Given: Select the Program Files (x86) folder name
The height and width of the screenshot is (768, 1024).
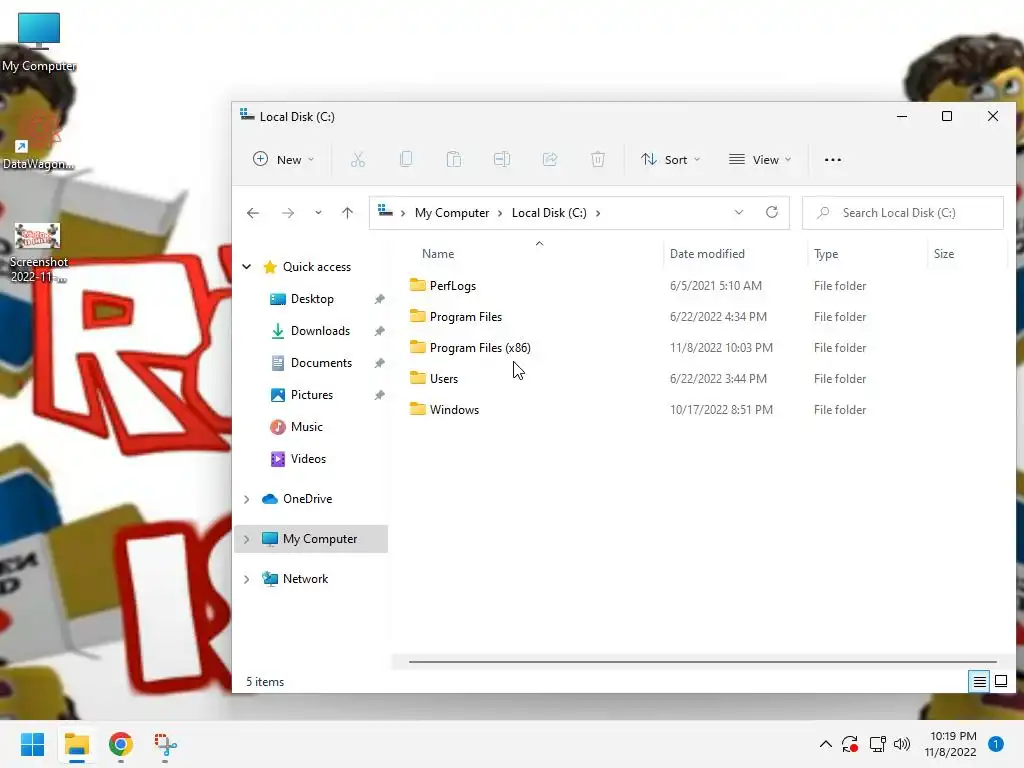Looking at the screenshot, I should (x=480, y=348).
